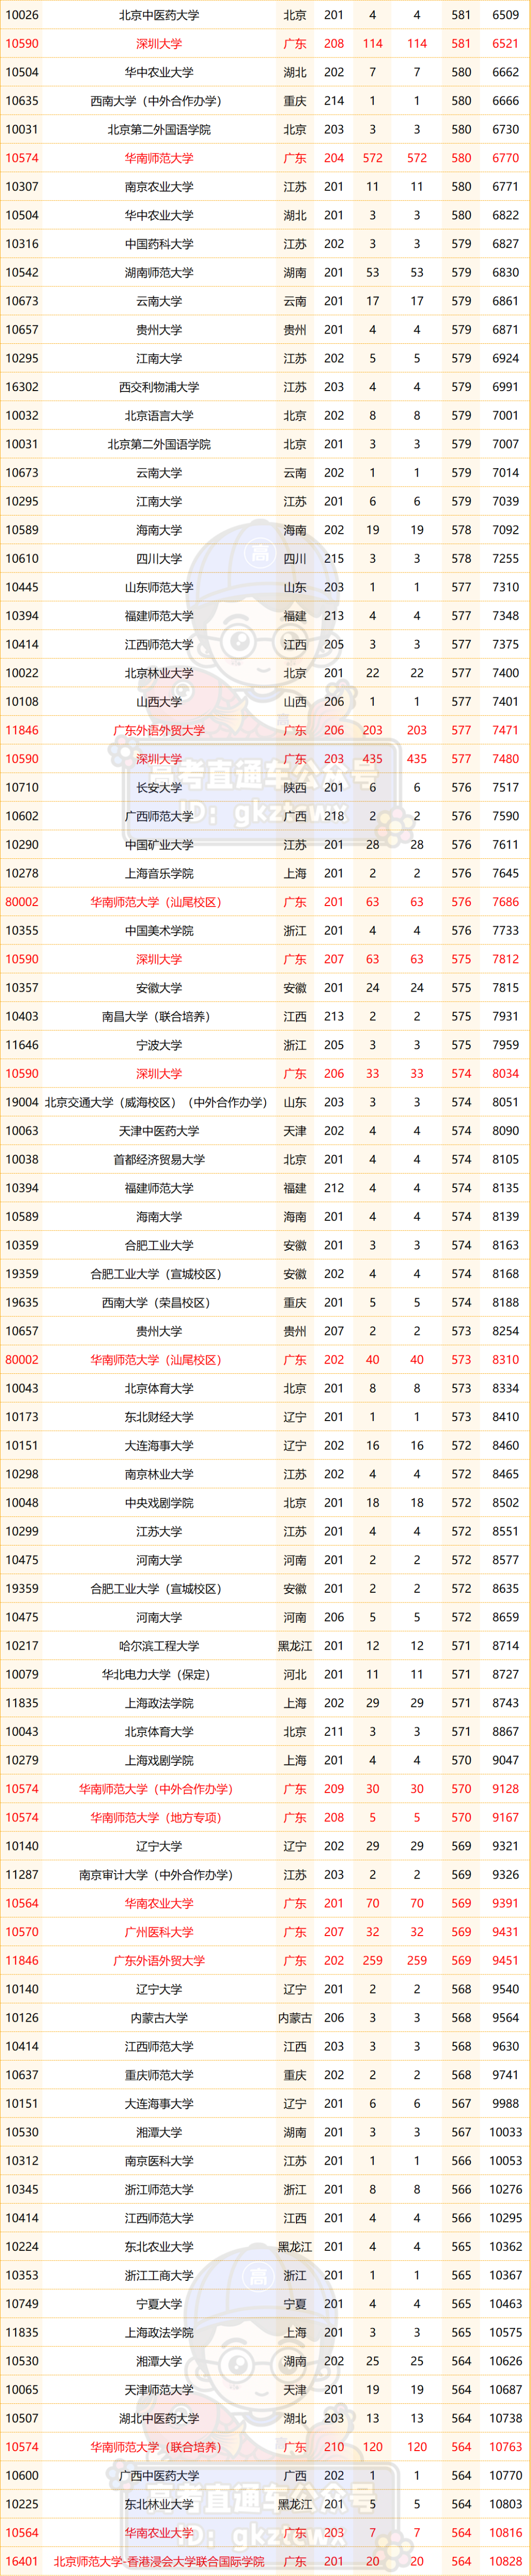Click 东北财经大学 school name

pyautogui.click(x=159, y=1418)
